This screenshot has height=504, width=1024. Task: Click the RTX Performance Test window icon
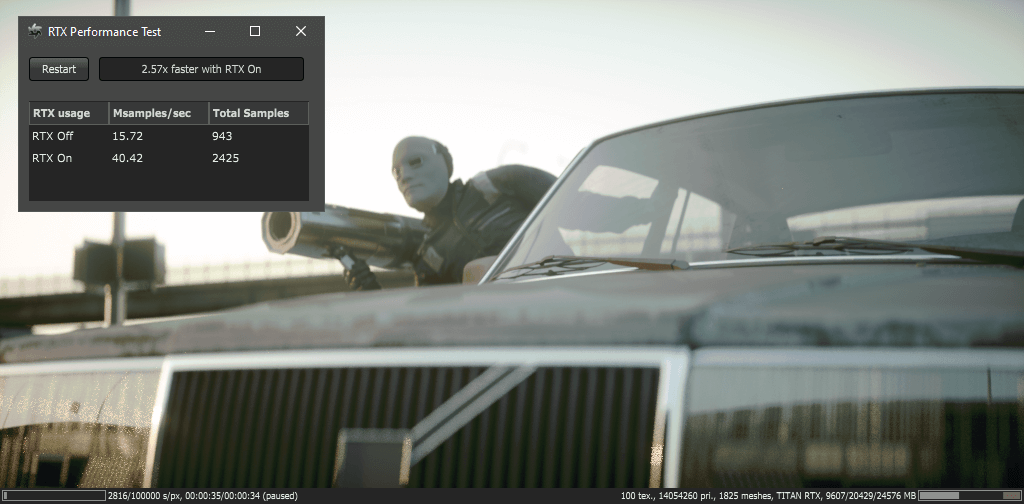pos(35,31)
